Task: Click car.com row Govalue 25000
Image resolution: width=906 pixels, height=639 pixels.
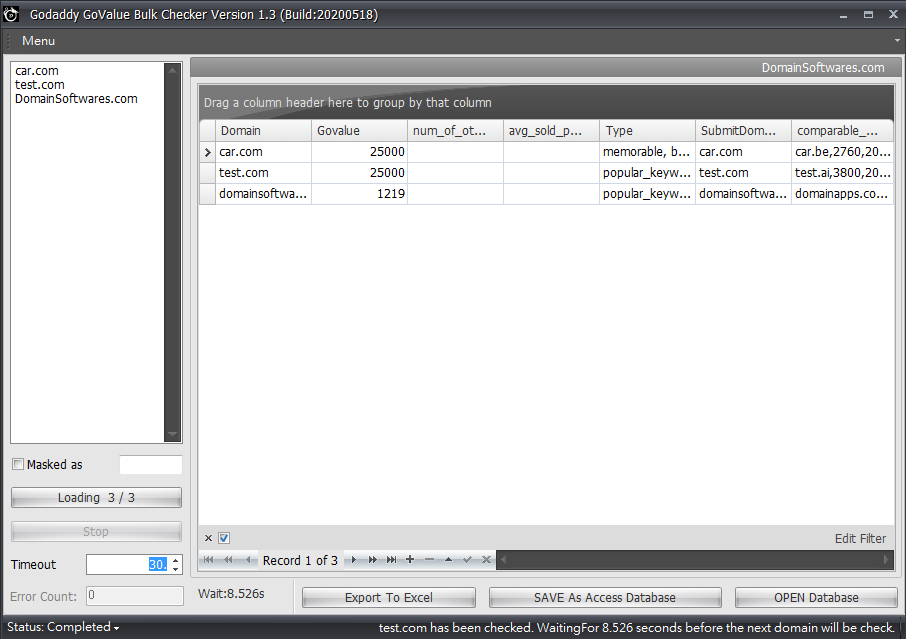Action: [359, 152]
